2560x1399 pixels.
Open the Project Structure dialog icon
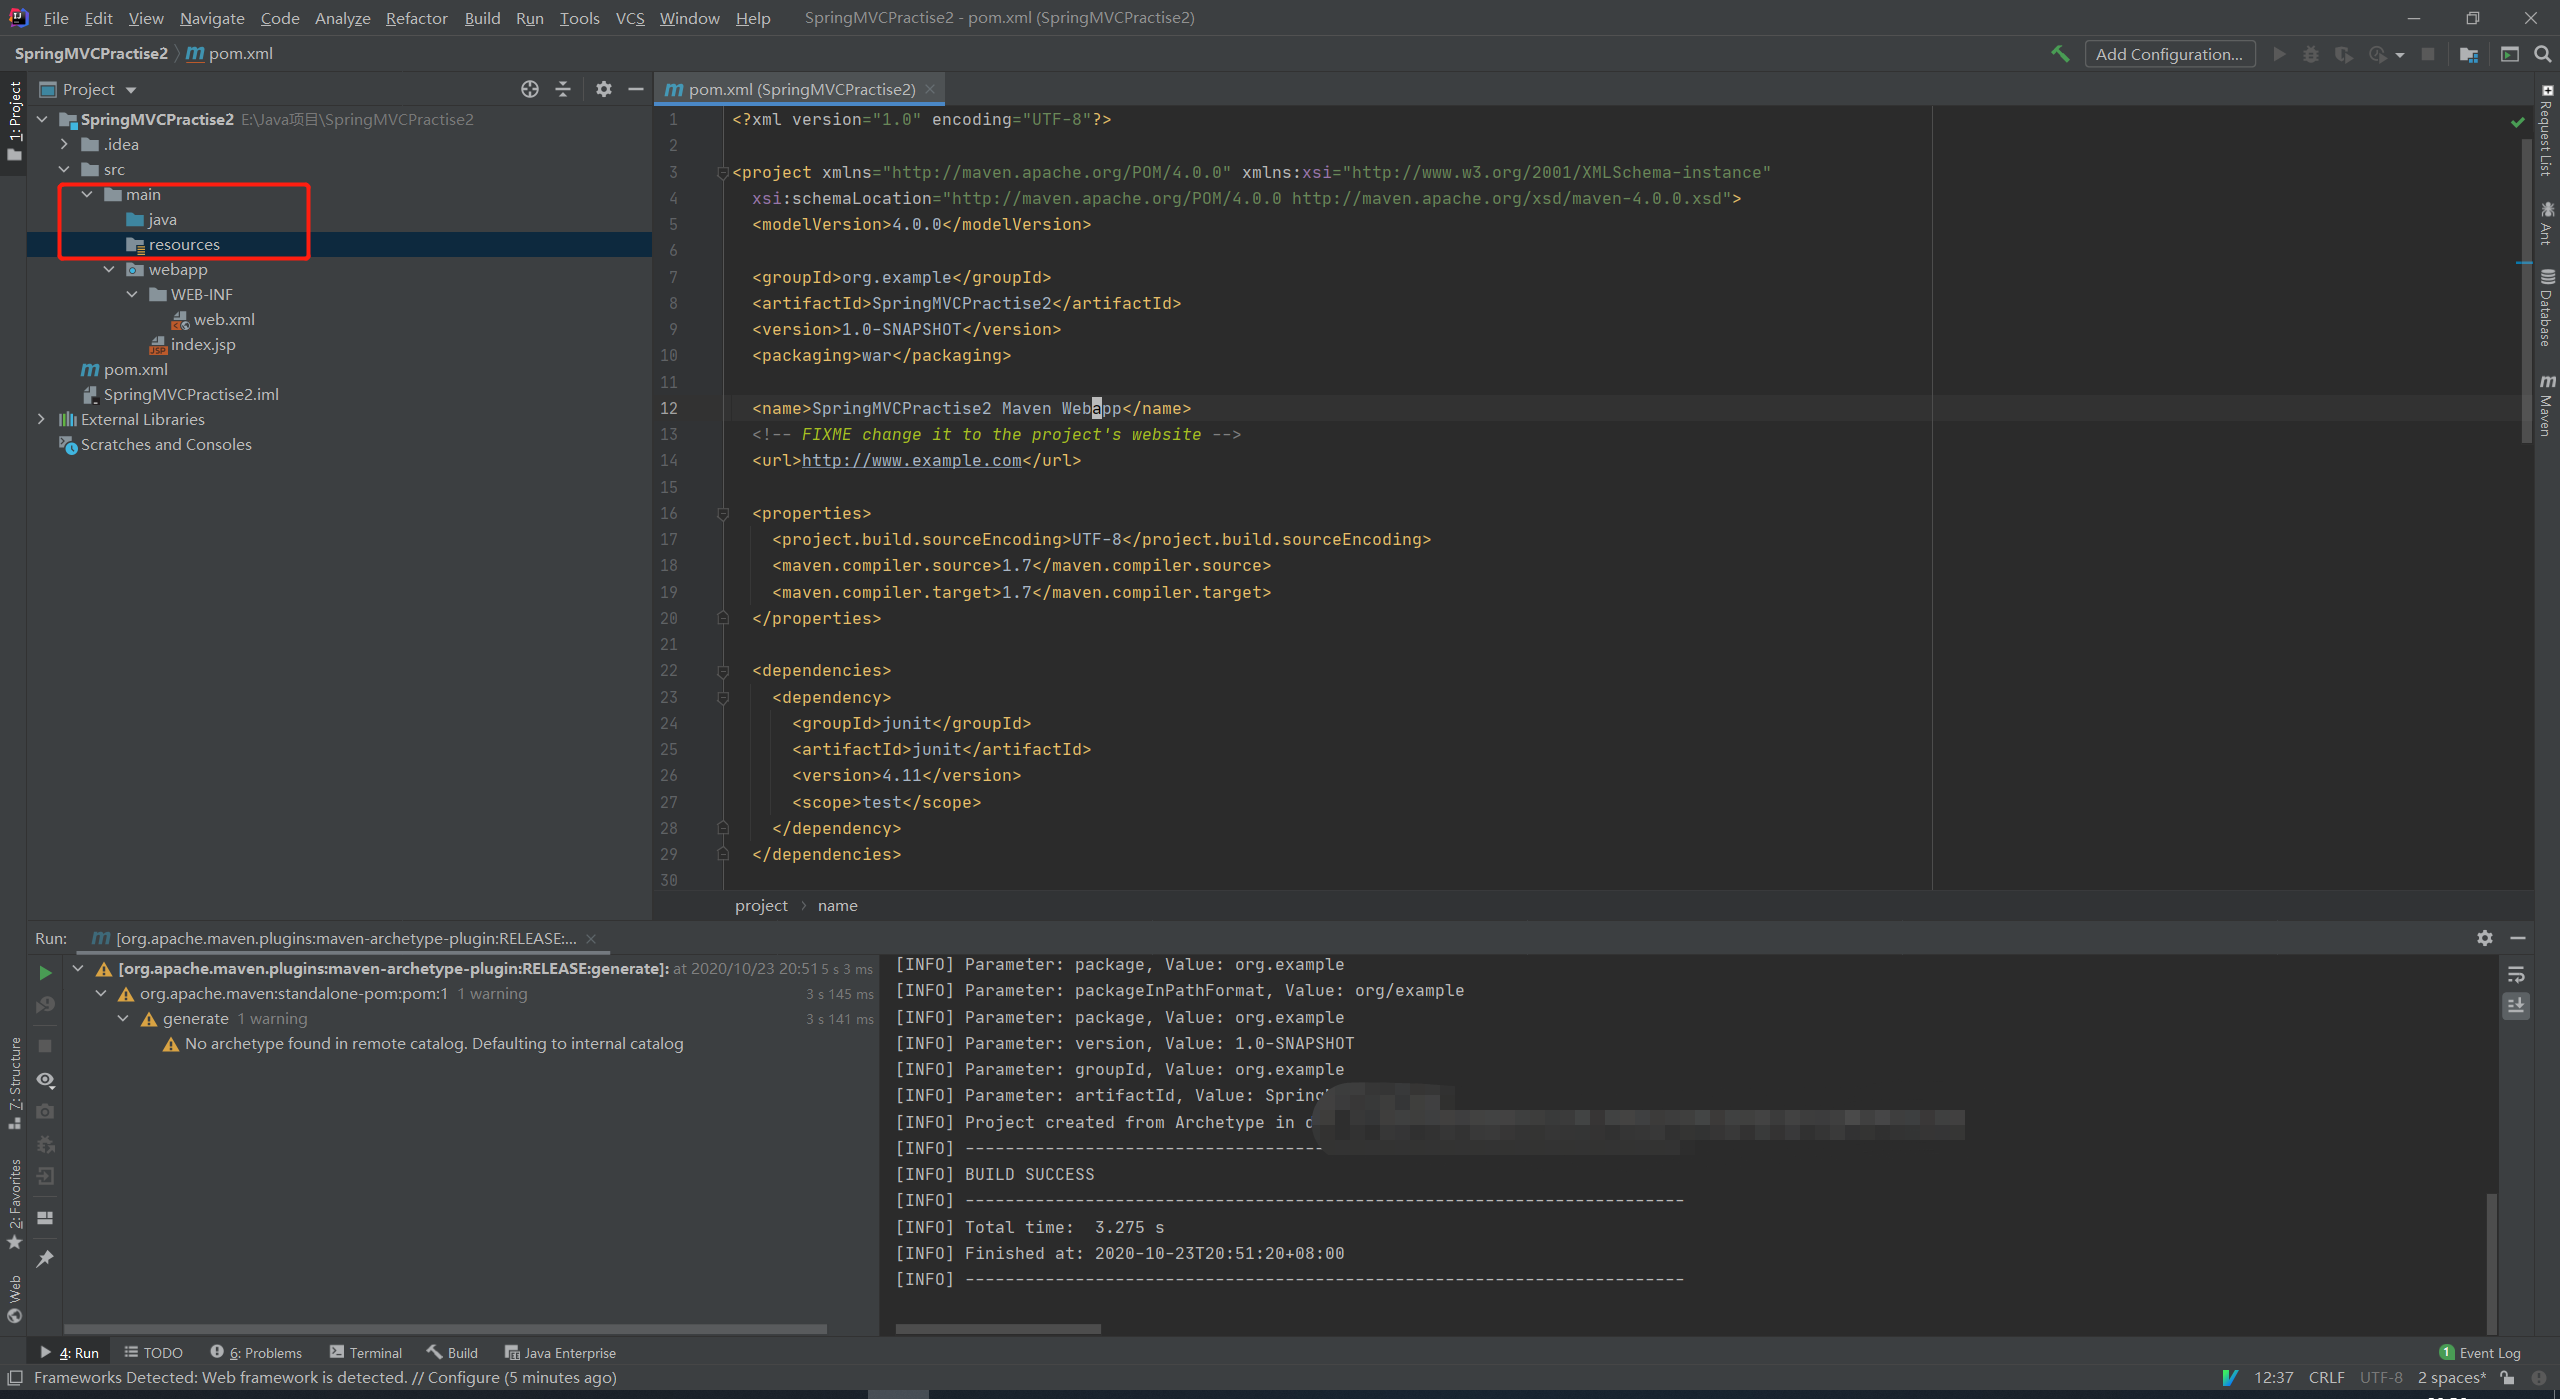pyautogui.click(x=2468, y=54)
